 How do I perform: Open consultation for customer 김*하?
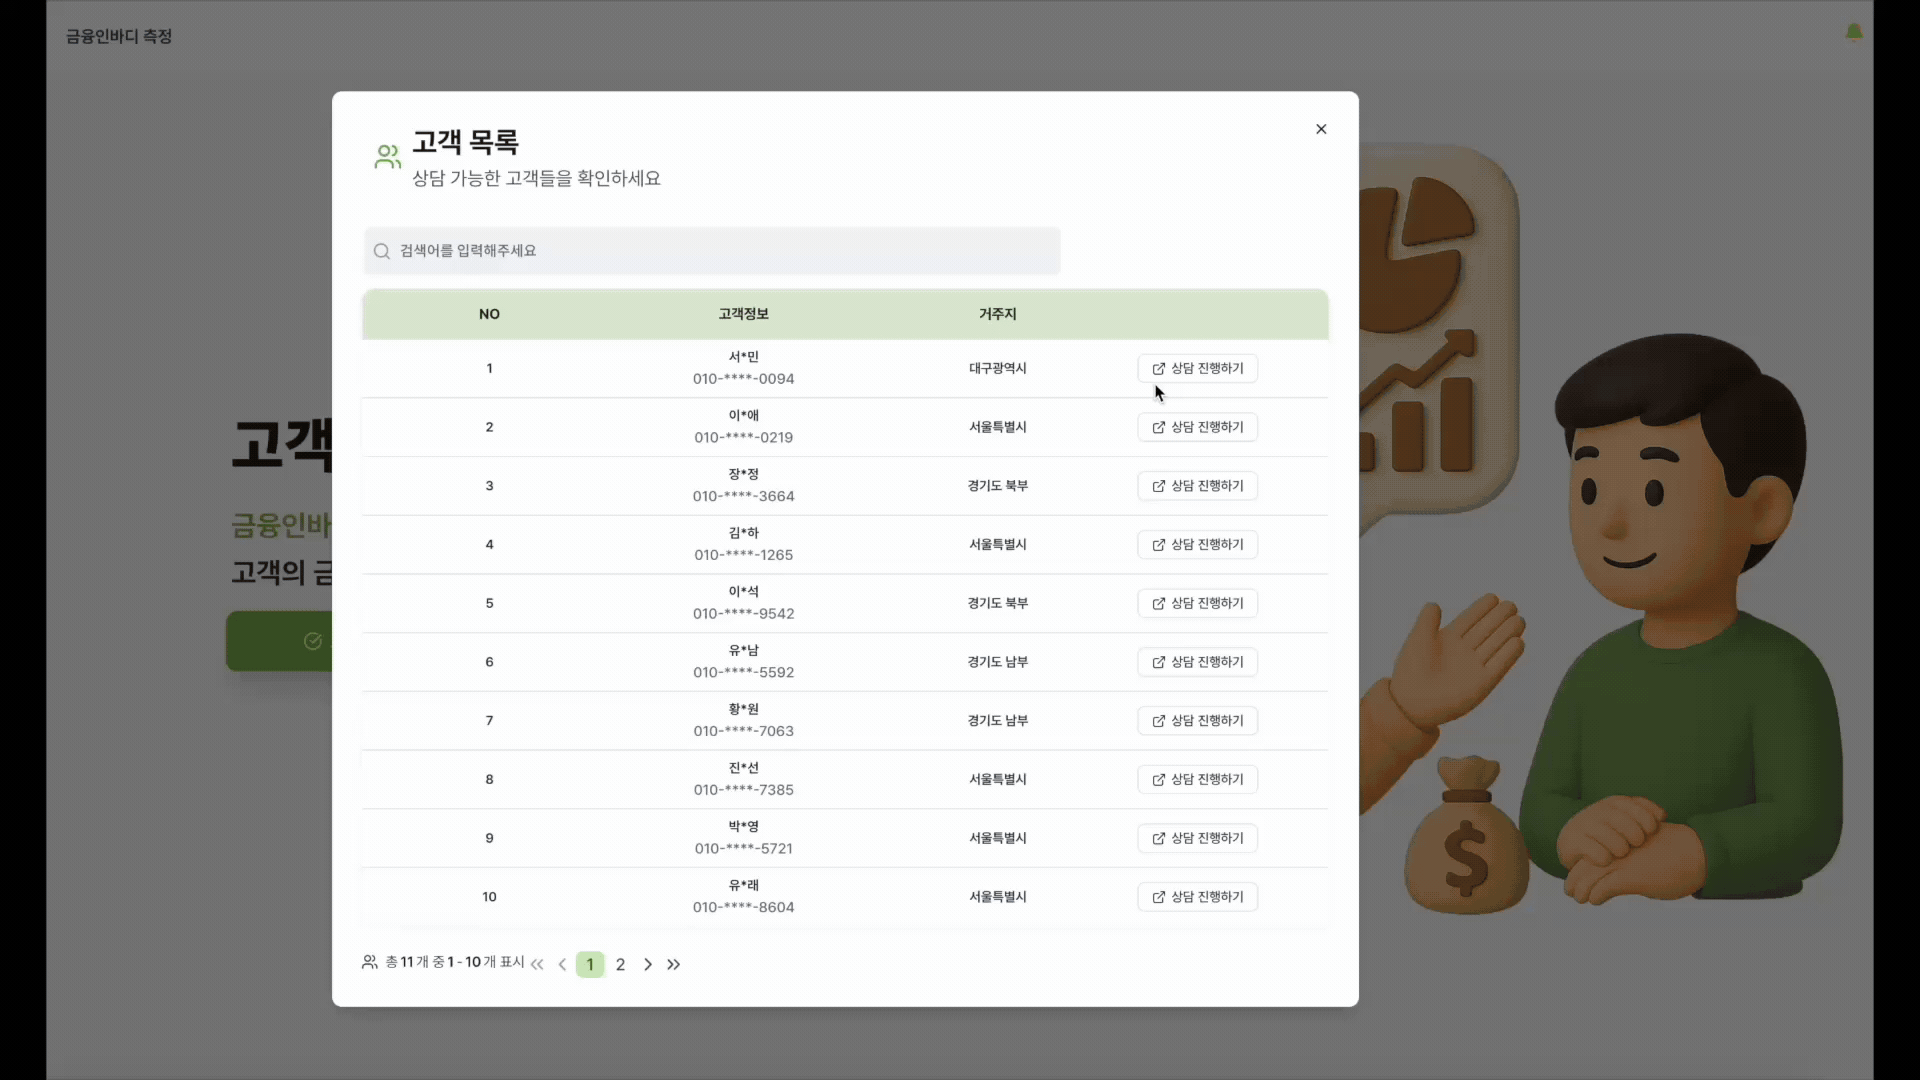1197,545
